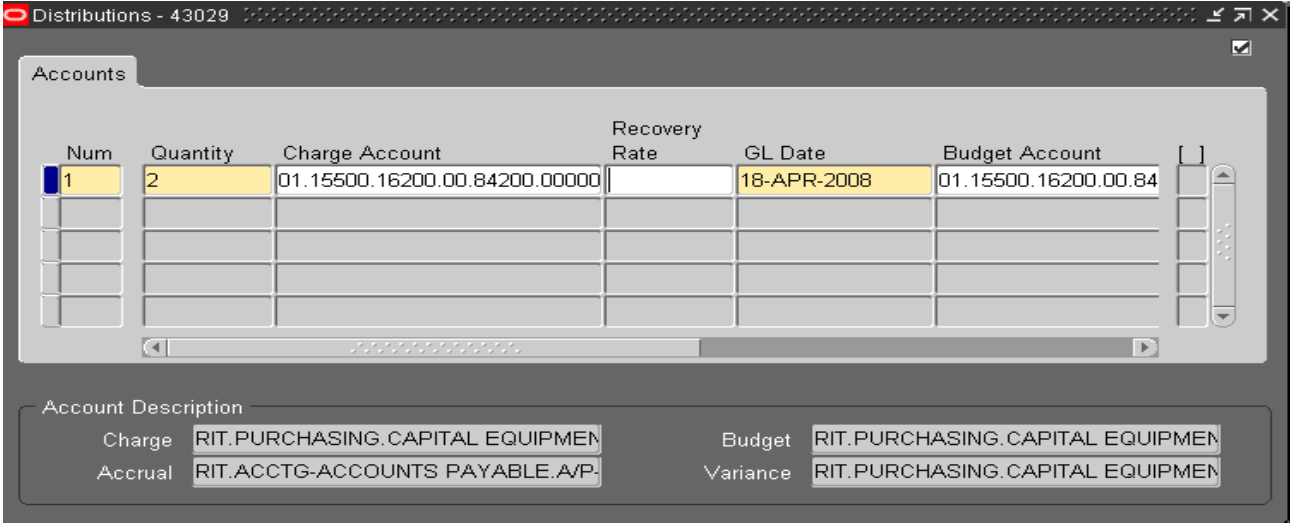Click the horizontal scrollbar thumb
This screenshot has width=1290, height=526.
435,348
